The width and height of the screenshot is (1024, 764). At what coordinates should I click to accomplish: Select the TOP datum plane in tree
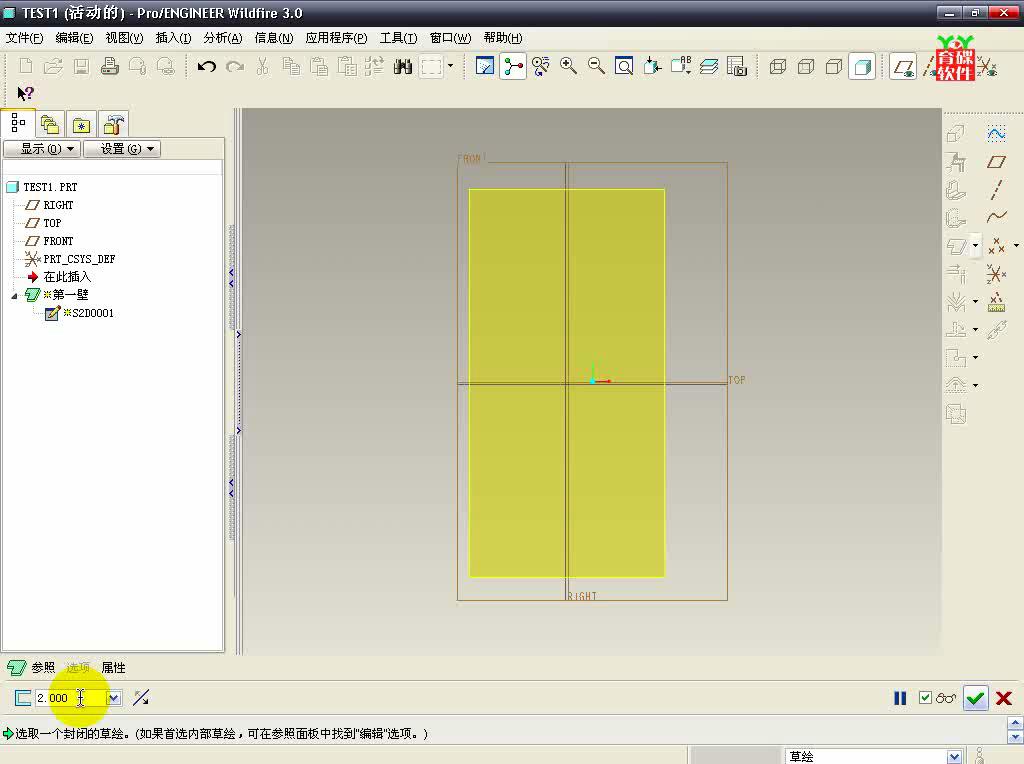[x=52, y=223]
